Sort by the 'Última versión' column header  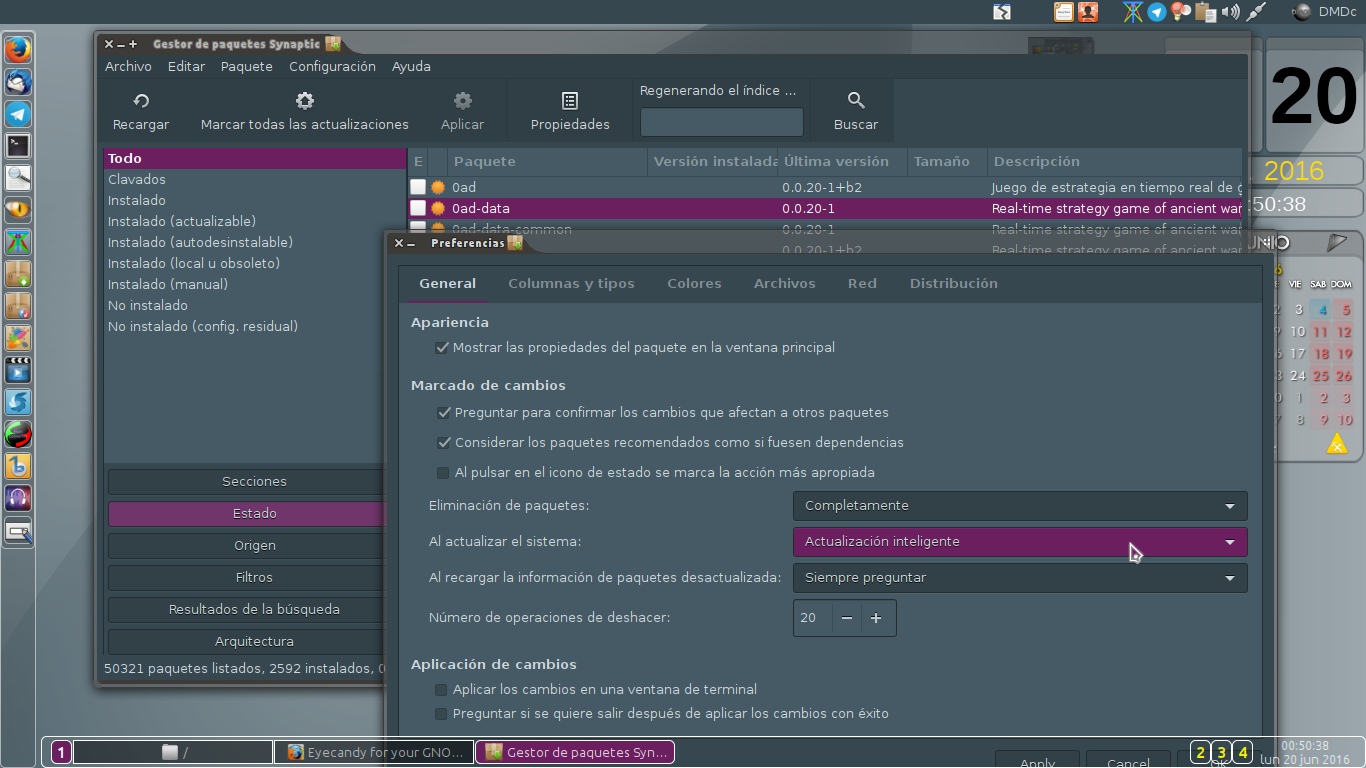(843, 161)
